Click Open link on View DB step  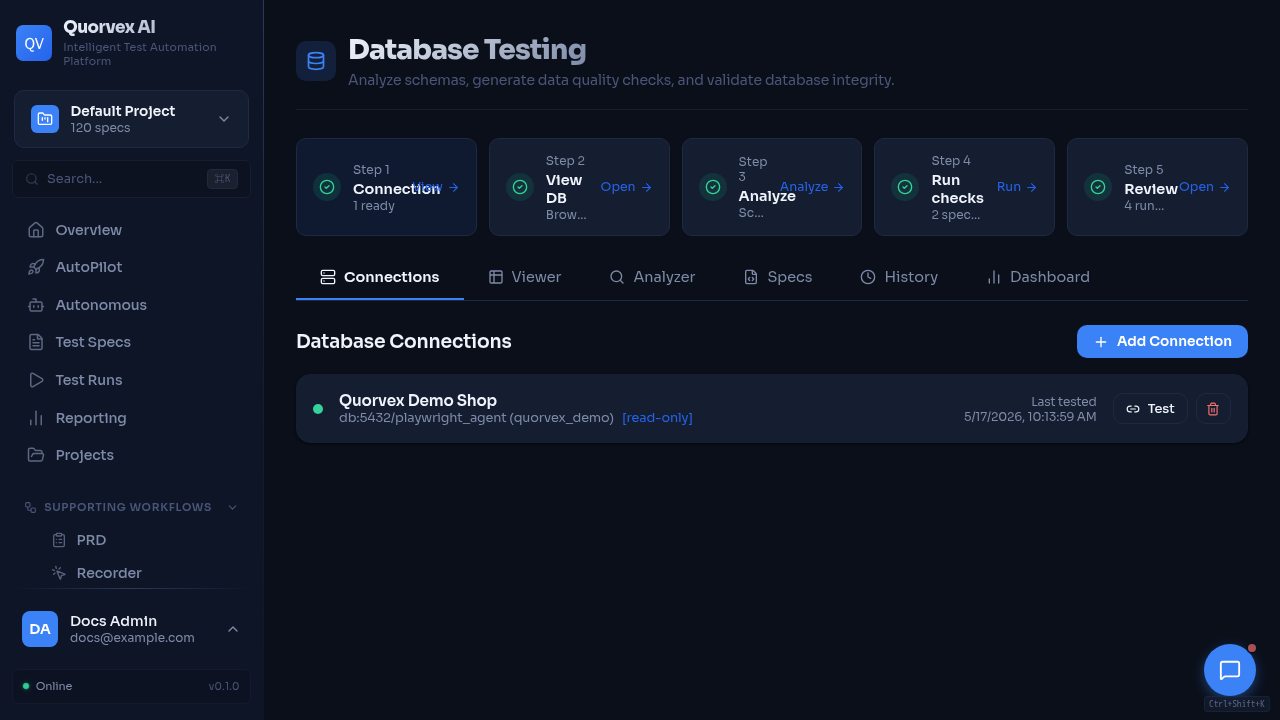point(626,187)
